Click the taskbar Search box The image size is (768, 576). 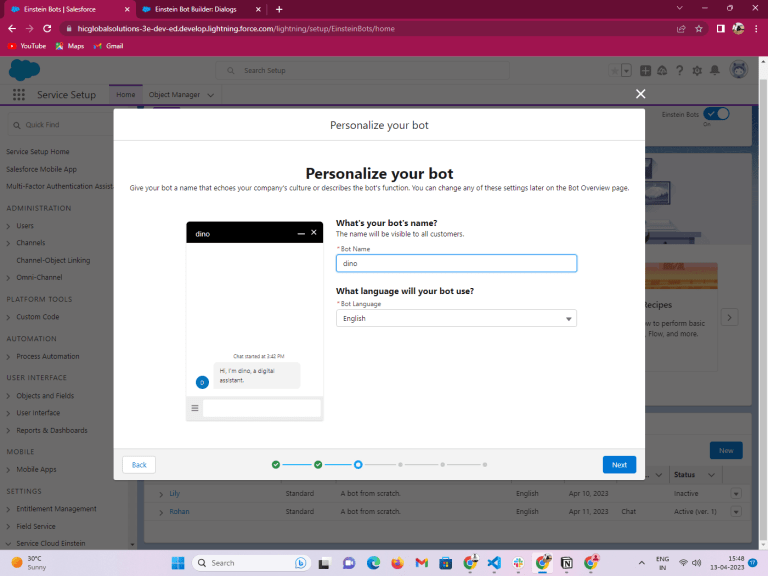tap(252, 563)
